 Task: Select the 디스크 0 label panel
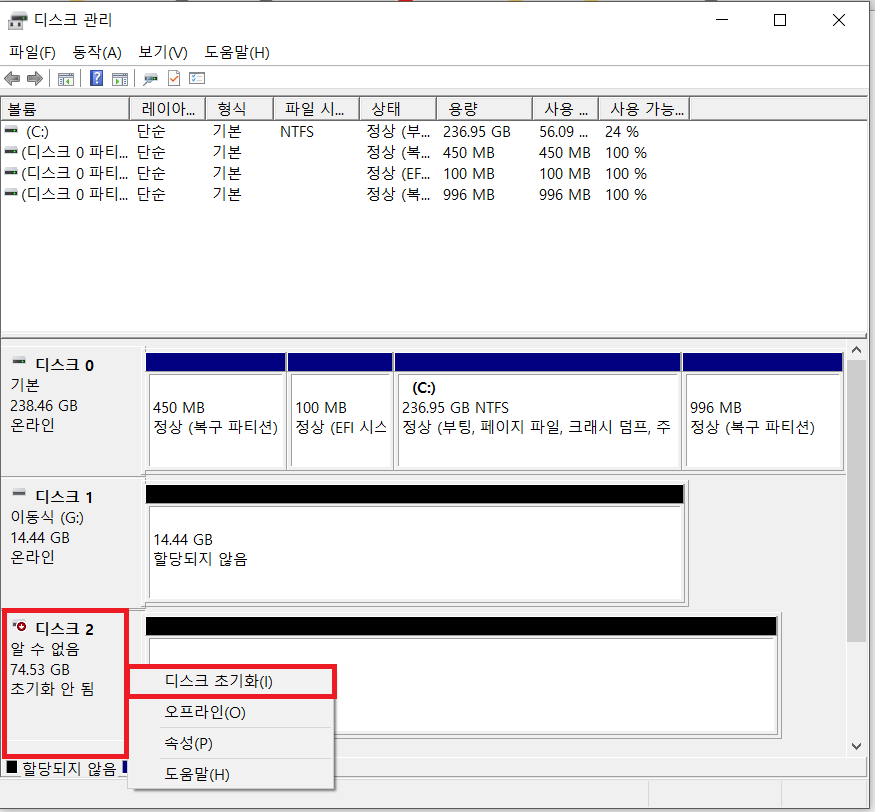(73, 411)
